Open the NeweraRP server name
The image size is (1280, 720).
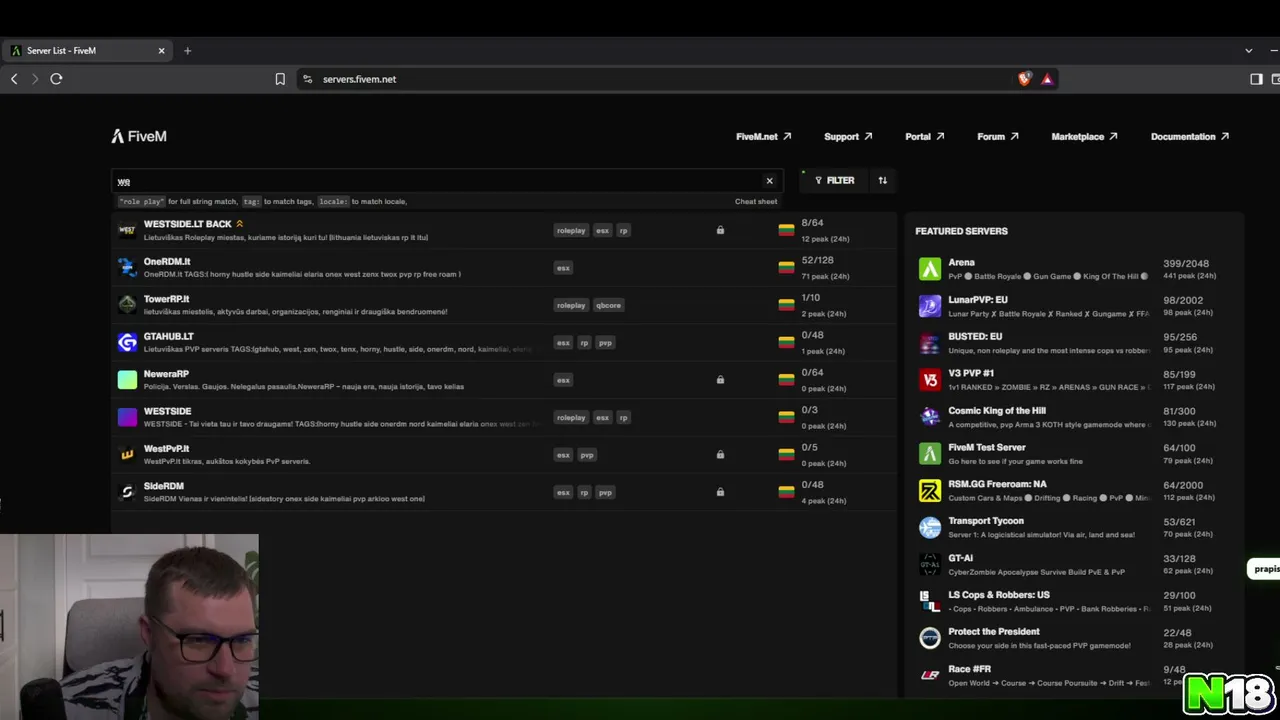[166, 374]
